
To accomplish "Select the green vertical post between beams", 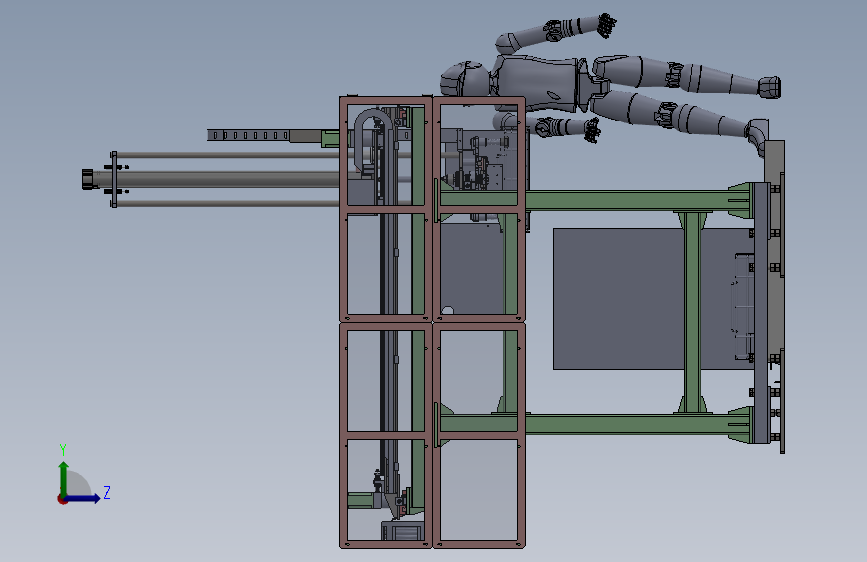I will 692,313.
